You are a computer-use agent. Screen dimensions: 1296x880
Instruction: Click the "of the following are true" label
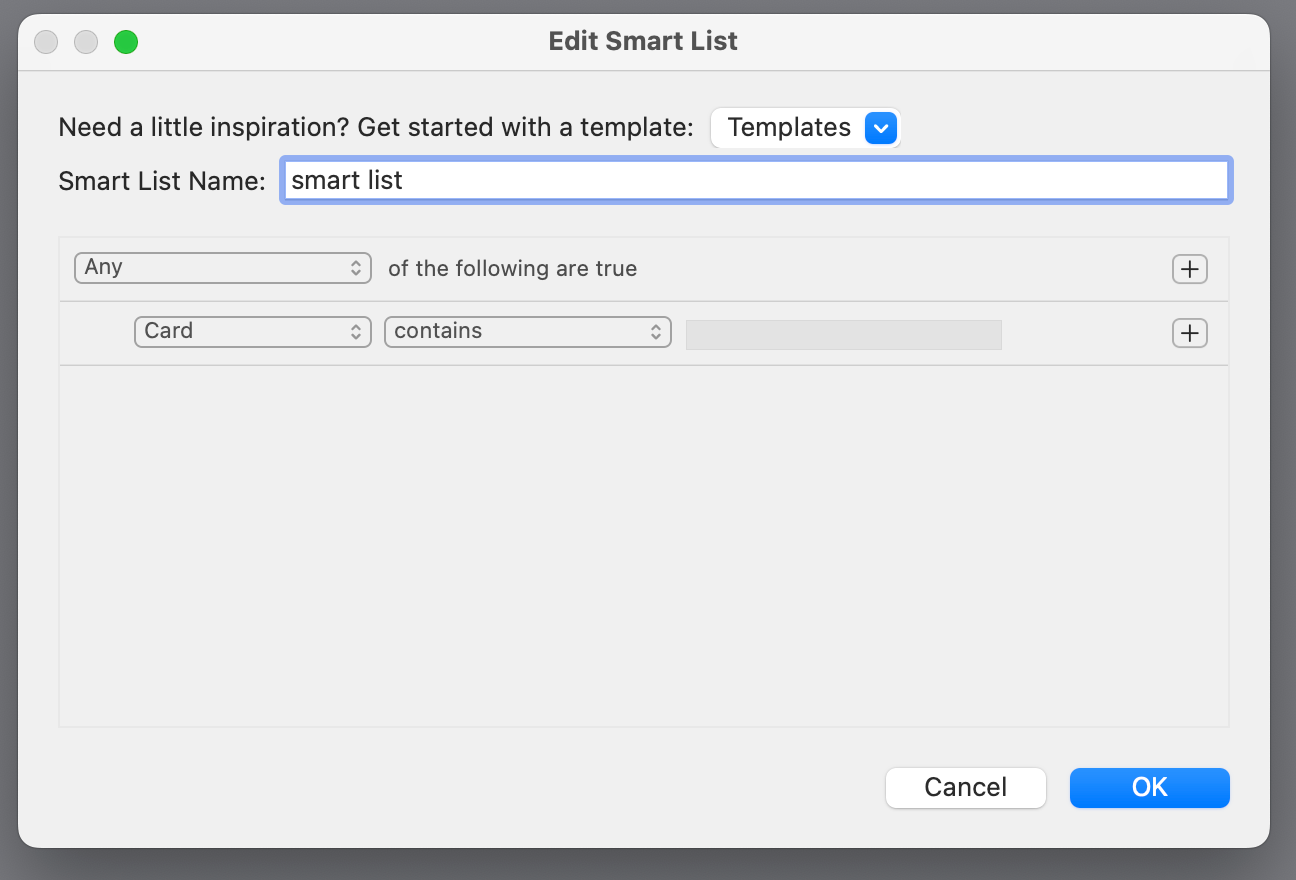[512, 269]
